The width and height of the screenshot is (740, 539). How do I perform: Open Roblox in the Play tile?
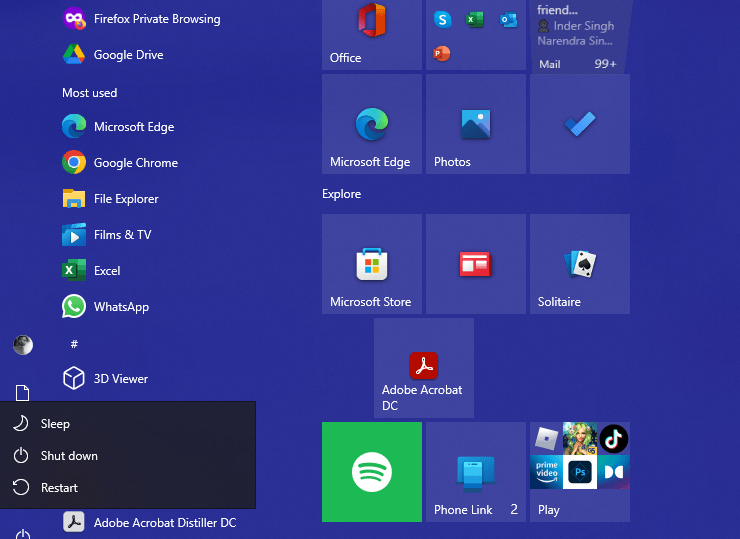(547, 438)
